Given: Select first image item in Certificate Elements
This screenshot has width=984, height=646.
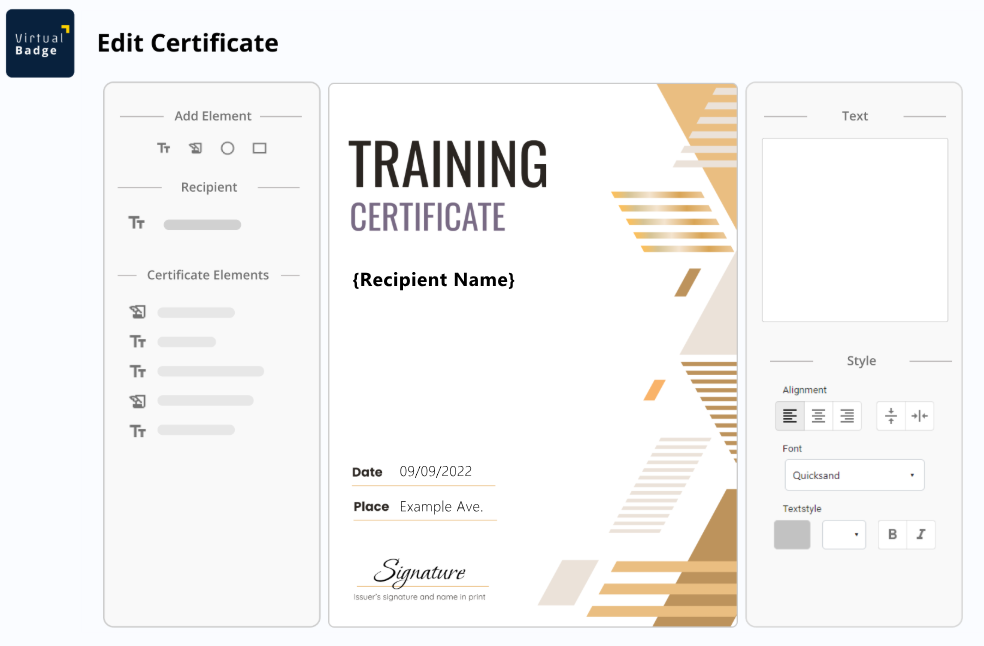Looking at the screenshot, I should coord(194,313).
